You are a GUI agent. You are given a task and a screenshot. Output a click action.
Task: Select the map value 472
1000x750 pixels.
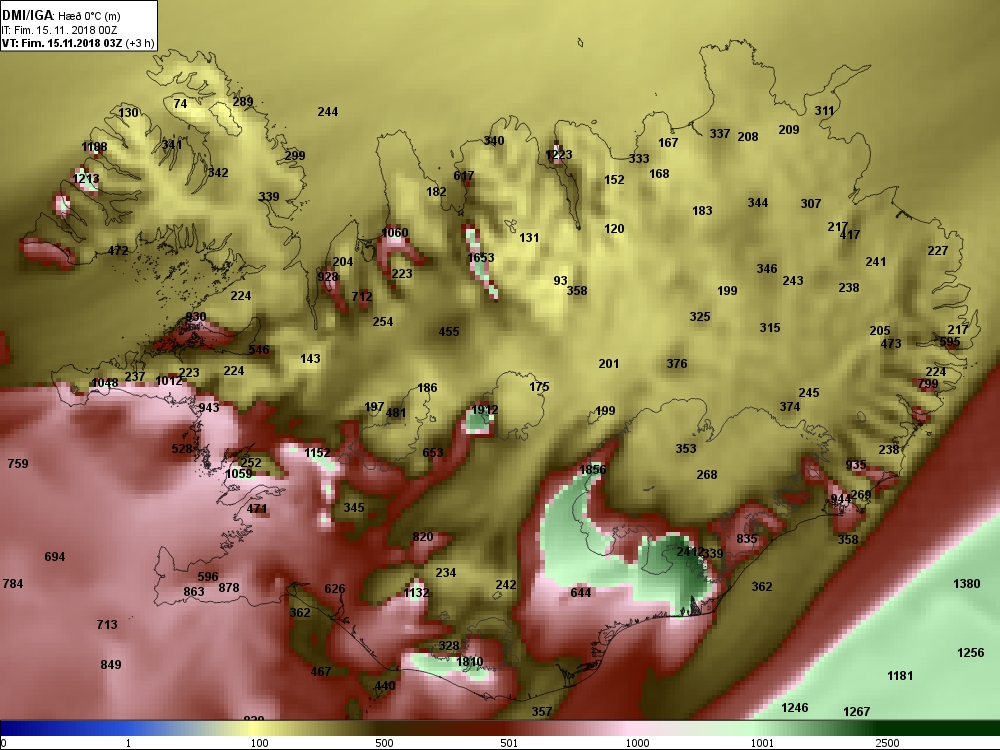pyautogui.click(x=118, y=251)
